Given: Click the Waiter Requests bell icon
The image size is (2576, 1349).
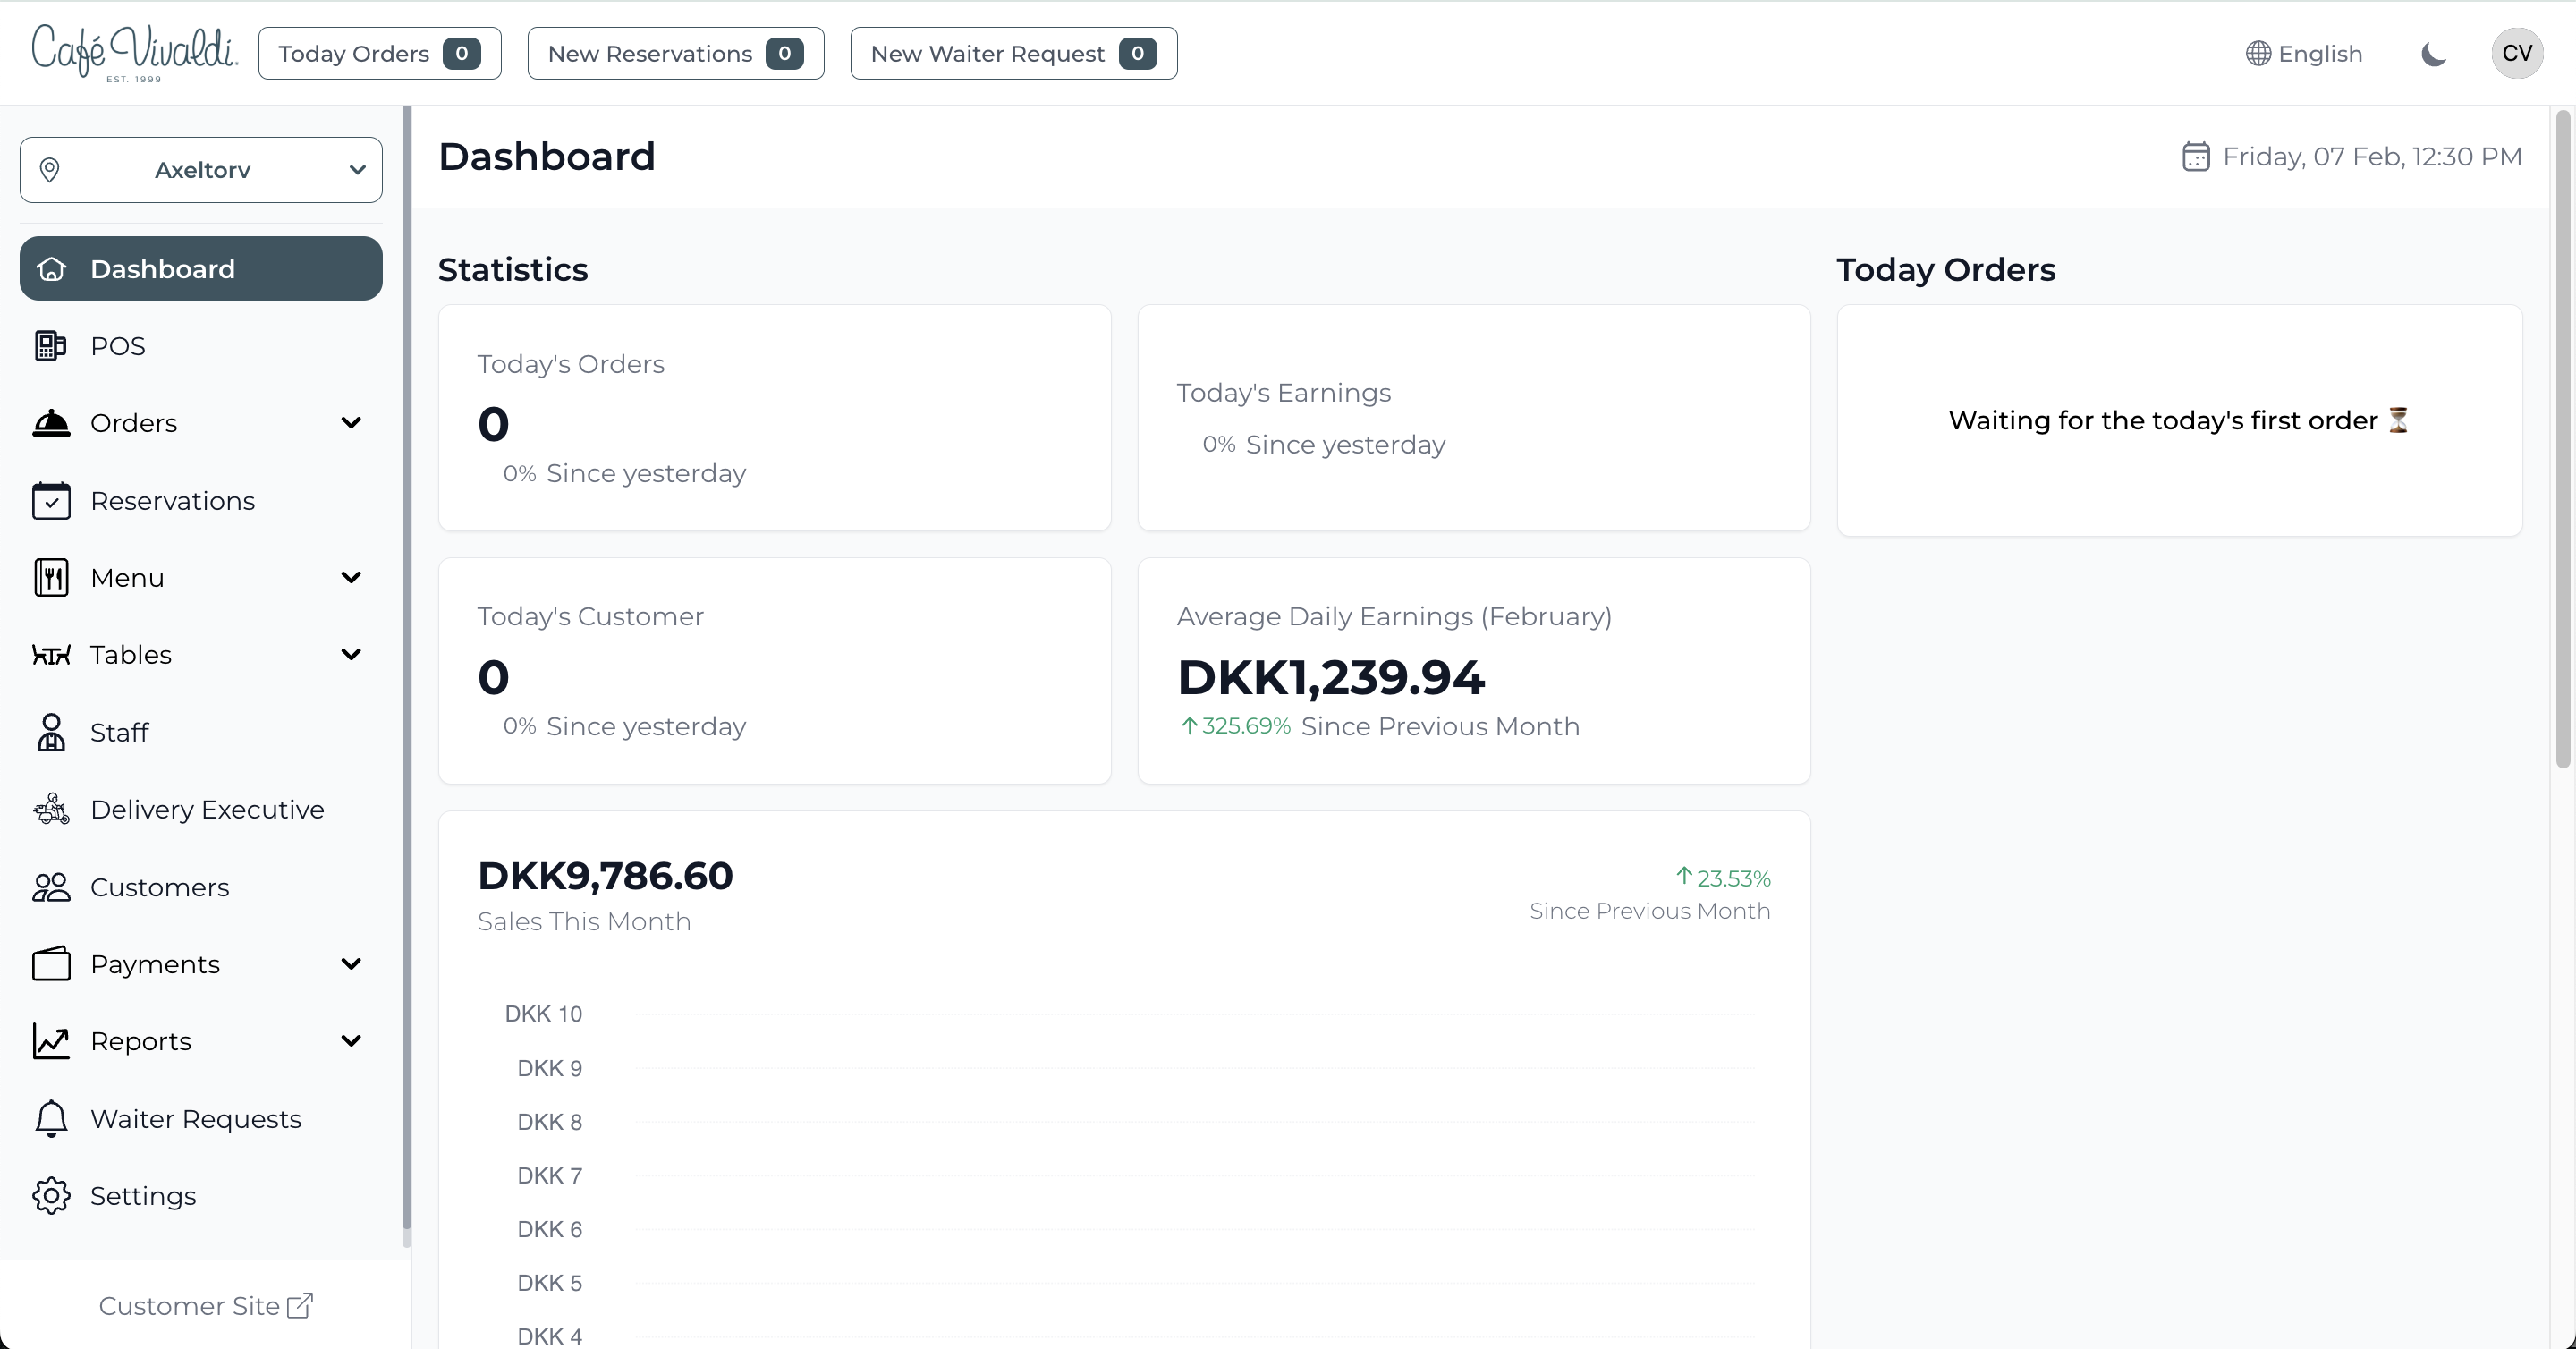Looking at the screenshot, I should coord(50,1119).
